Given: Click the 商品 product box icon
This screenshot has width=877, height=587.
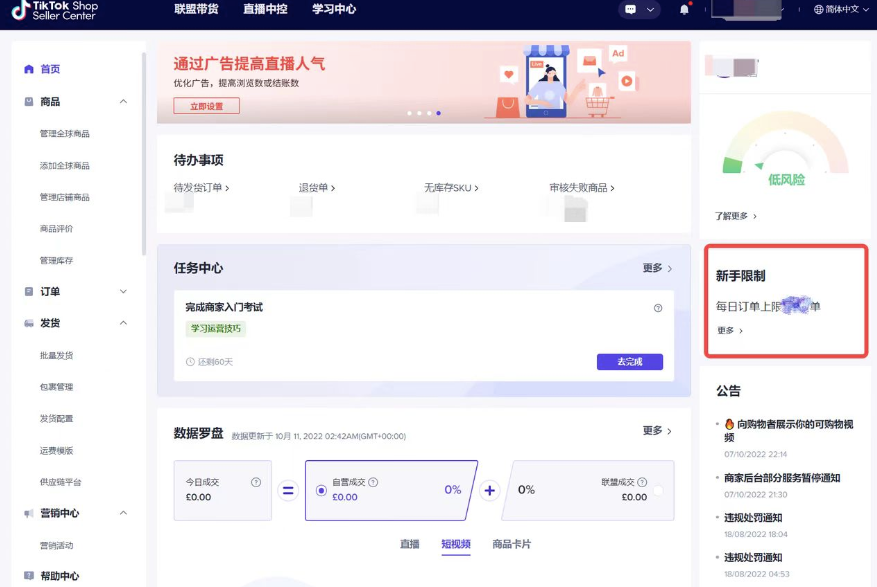Looking at the screenshot, I should click(x=29, y=101).
